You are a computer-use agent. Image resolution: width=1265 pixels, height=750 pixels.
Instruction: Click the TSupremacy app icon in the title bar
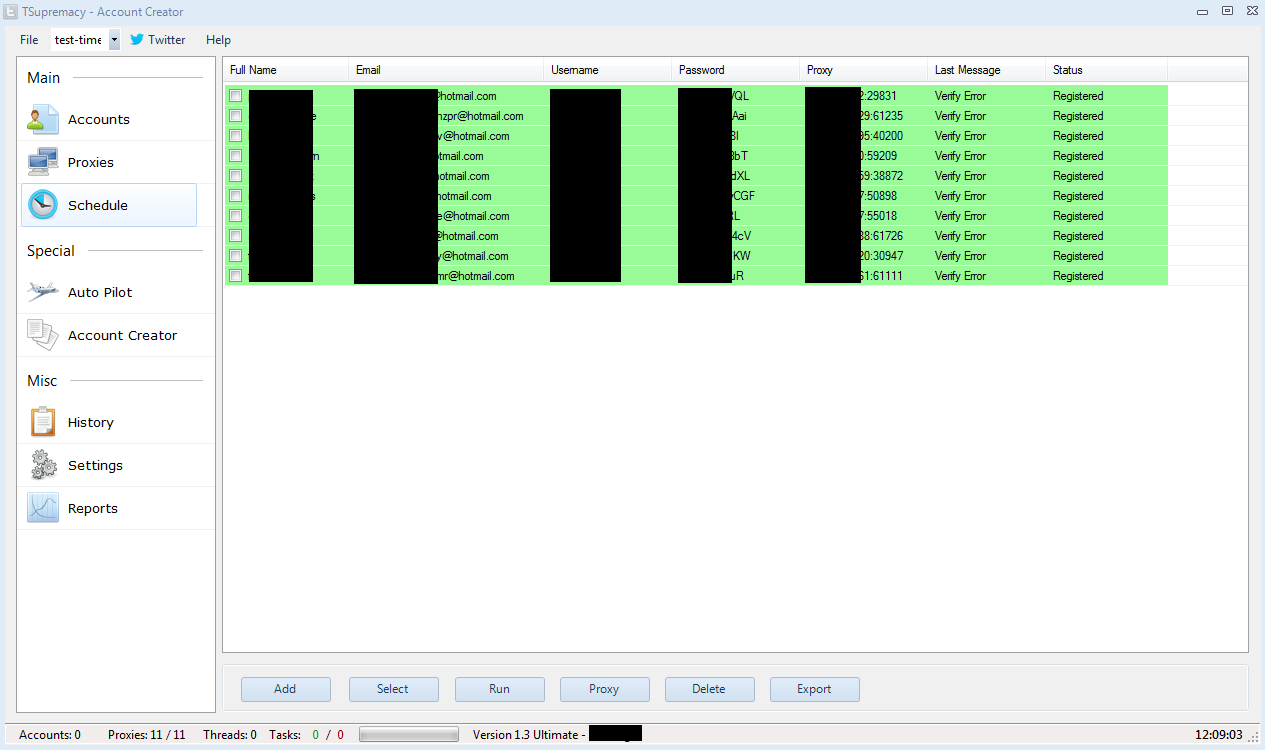(10, 11)
